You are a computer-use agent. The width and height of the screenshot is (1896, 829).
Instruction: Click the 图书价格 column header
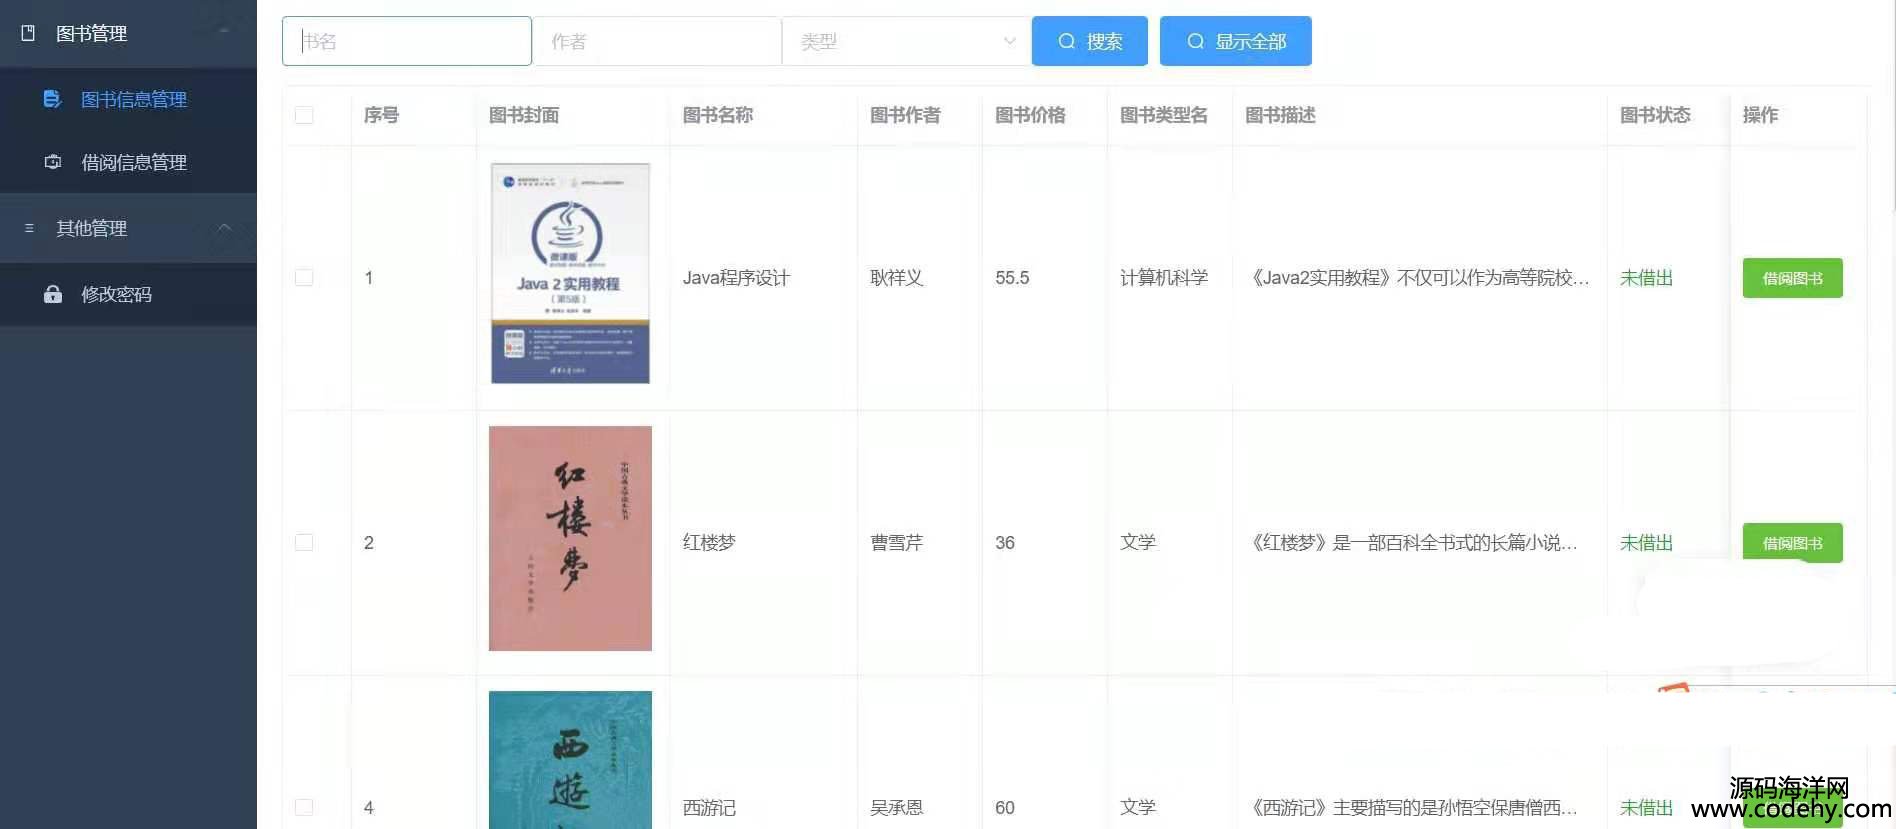pyautogui.click(x=1030, y=115)
